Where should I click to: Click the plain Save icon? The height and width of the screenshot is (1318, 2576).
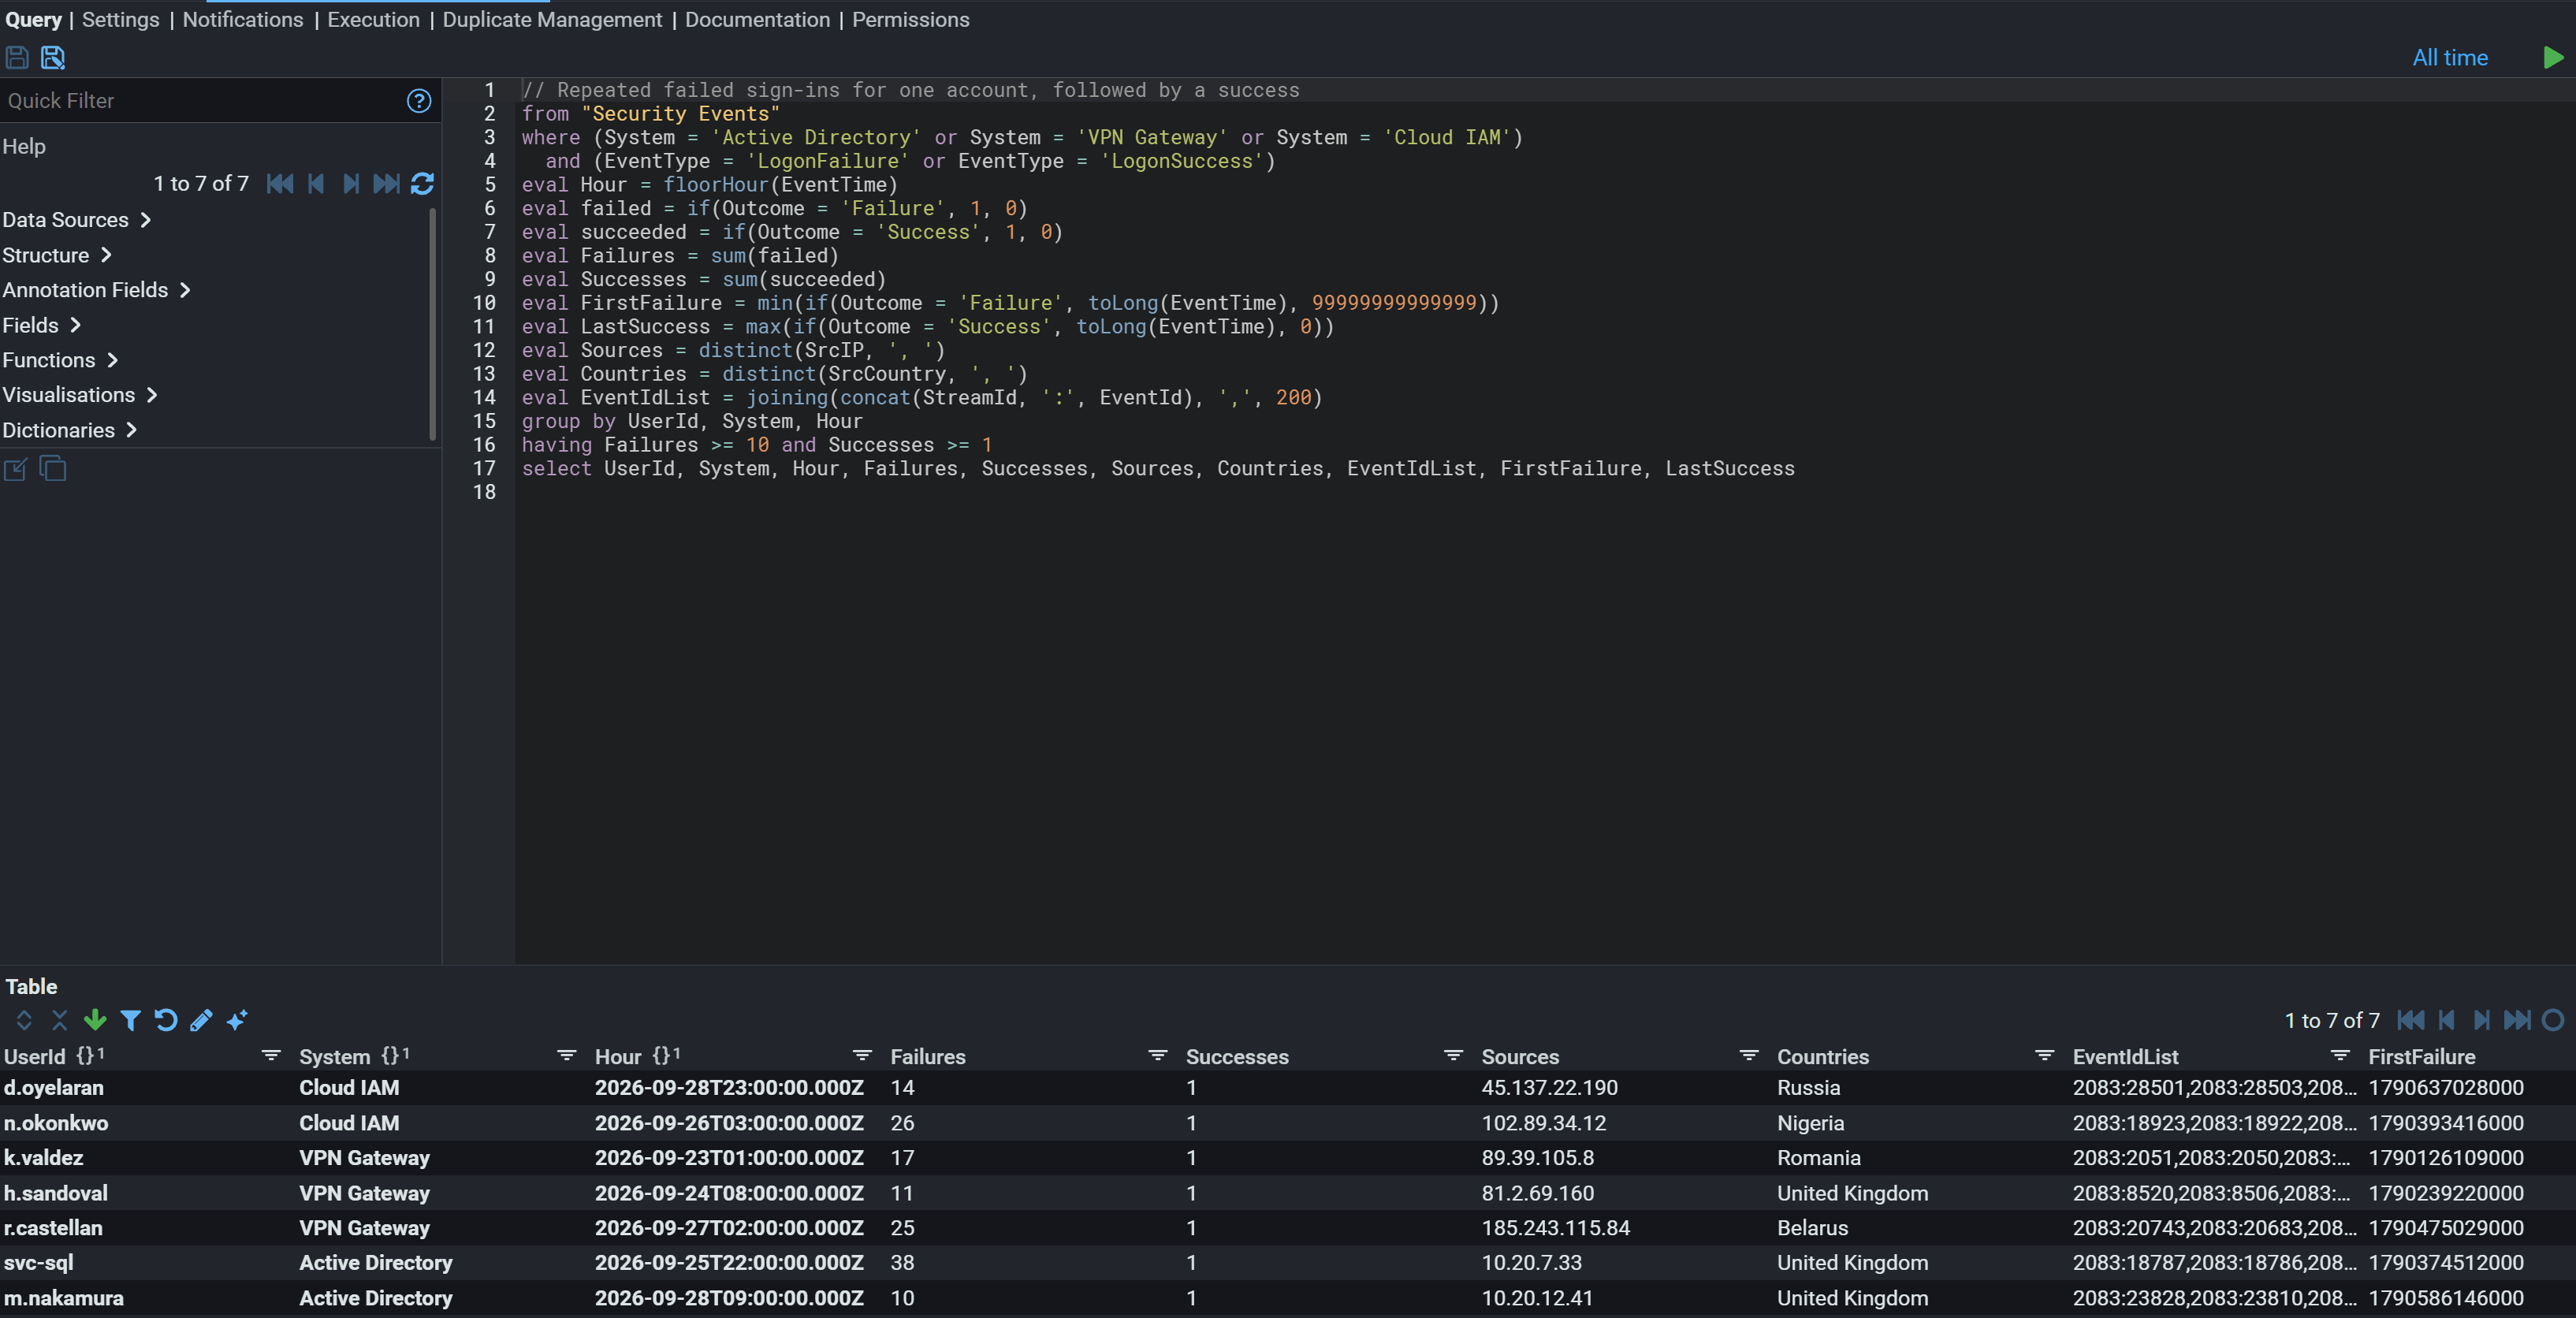coord(17,57)
